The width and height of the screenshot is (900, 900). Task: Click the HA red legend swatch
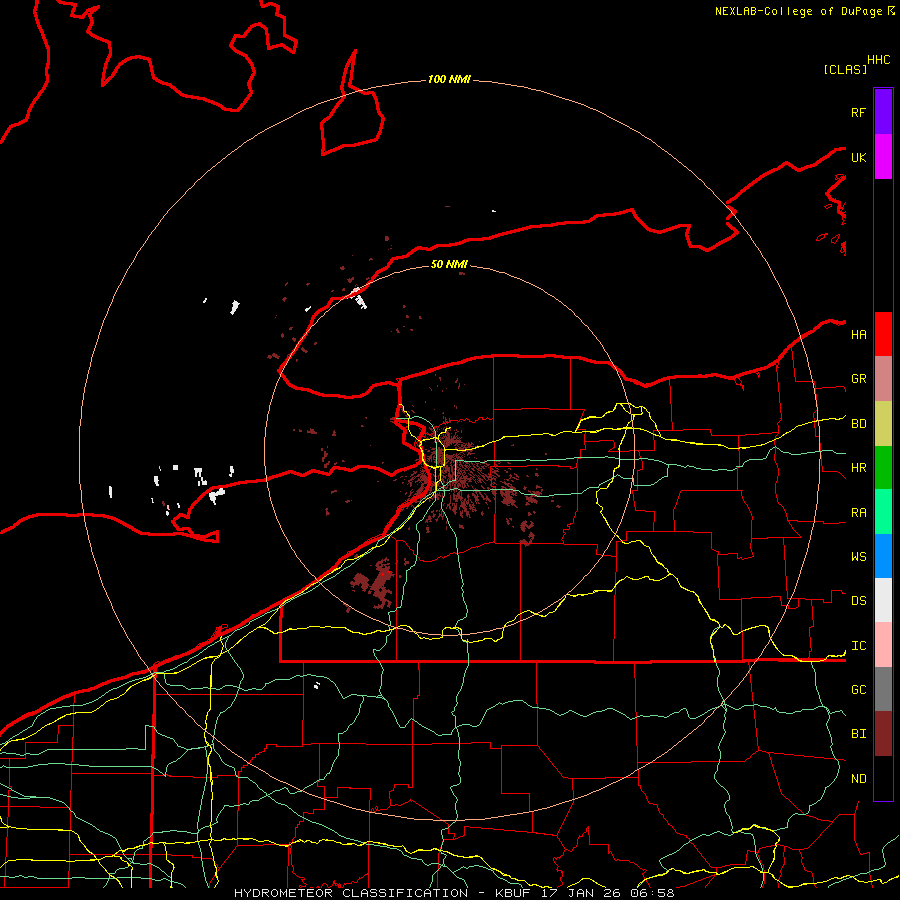pos(883,334)
